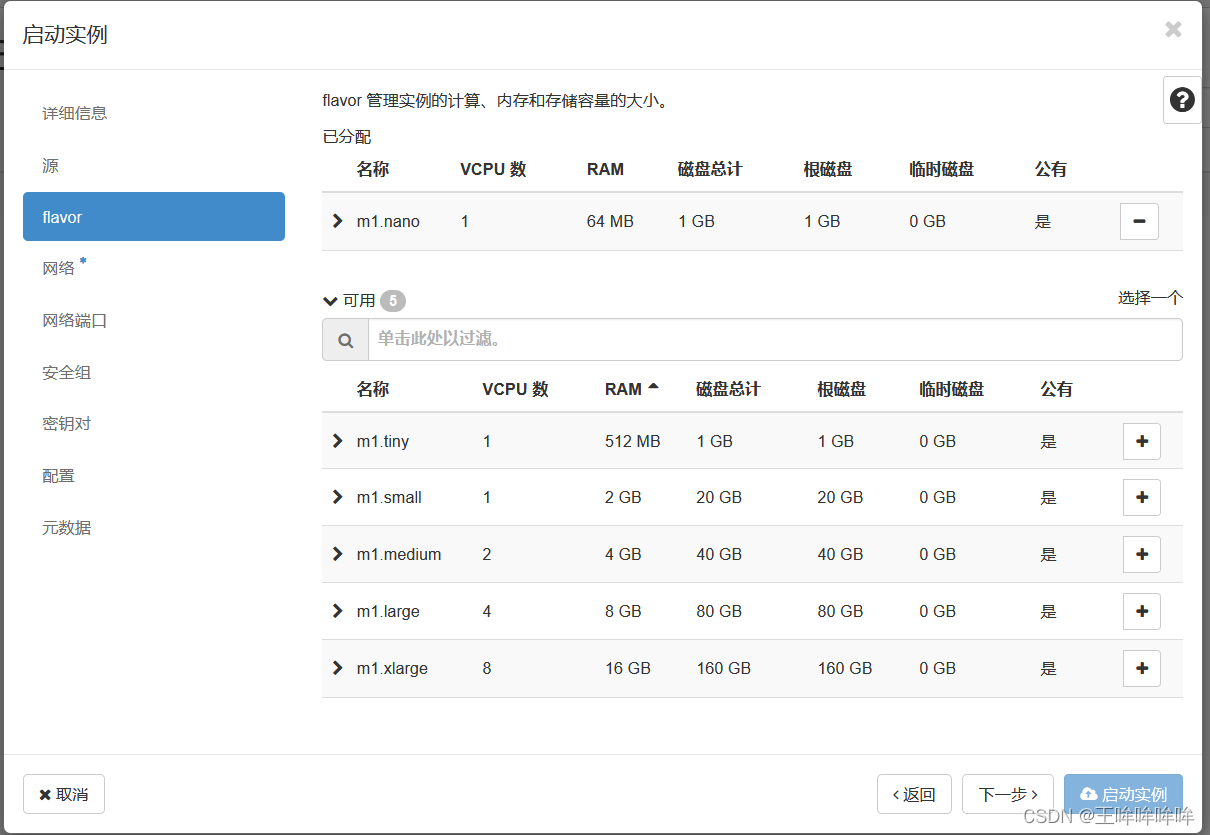Screen dimensions: 1210x835
Task: Open the help panel via question mark icon
Action: [1182, 99]
